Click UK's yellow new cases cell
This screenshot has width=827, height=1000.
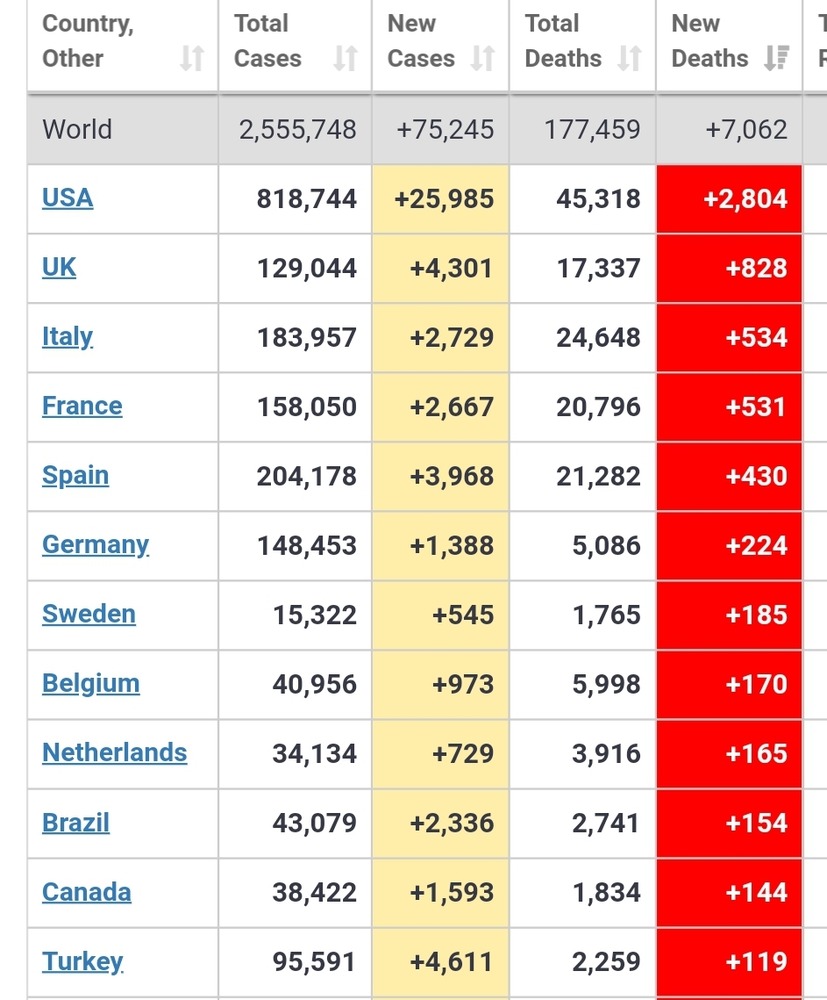coord(440,268)
